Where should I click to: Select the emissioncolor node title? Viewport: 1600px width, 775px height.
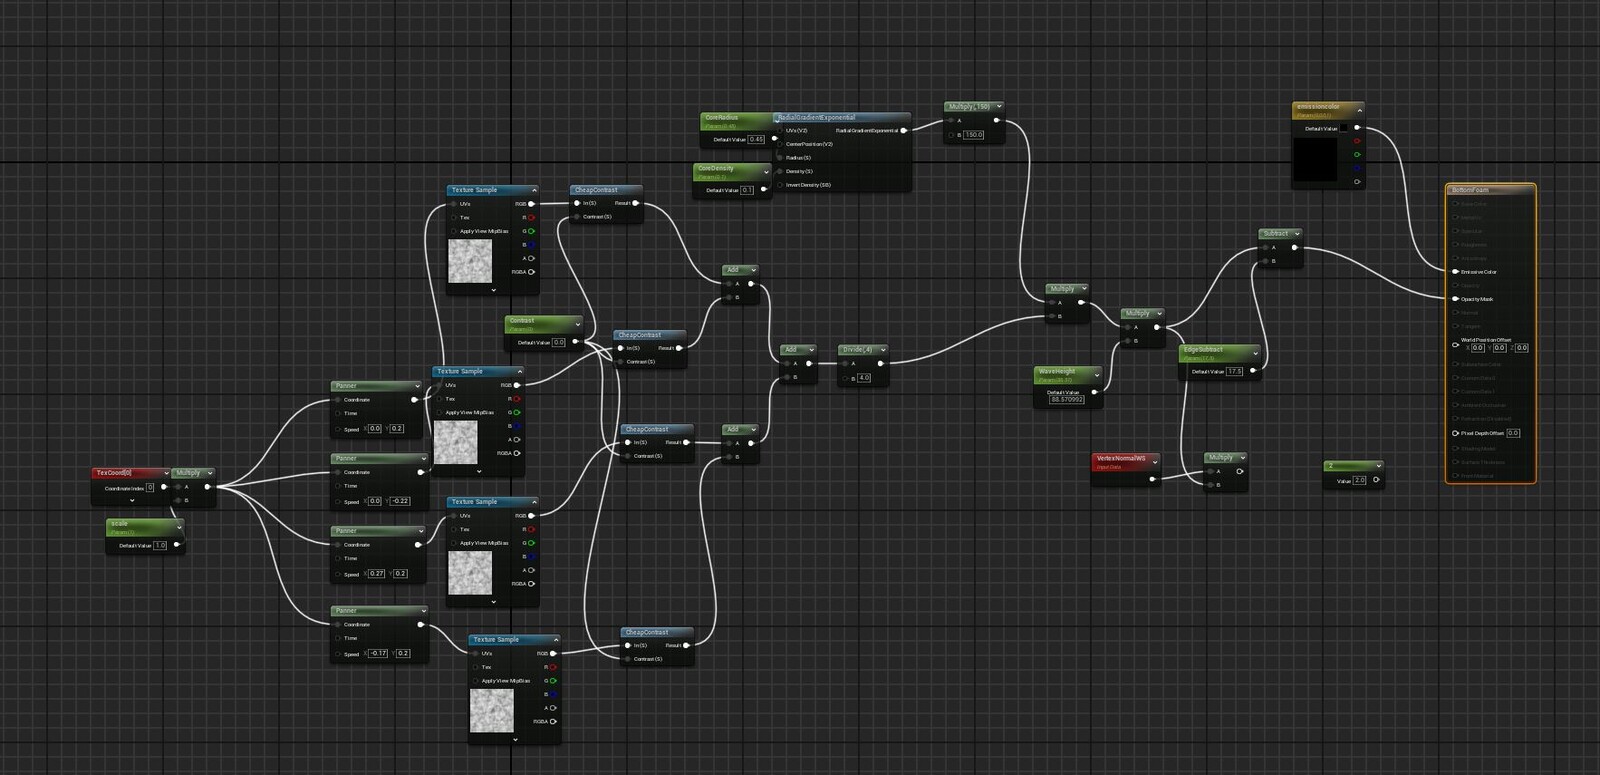(x=1317, y=106)
